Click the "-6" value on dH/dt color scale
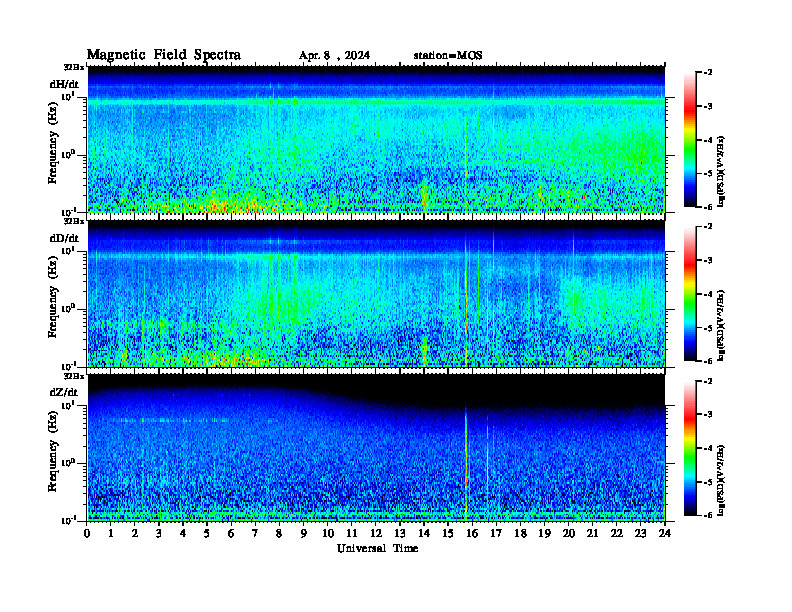Screen dimensions: 792x612 pyautogui.click(x=708, y=207)
